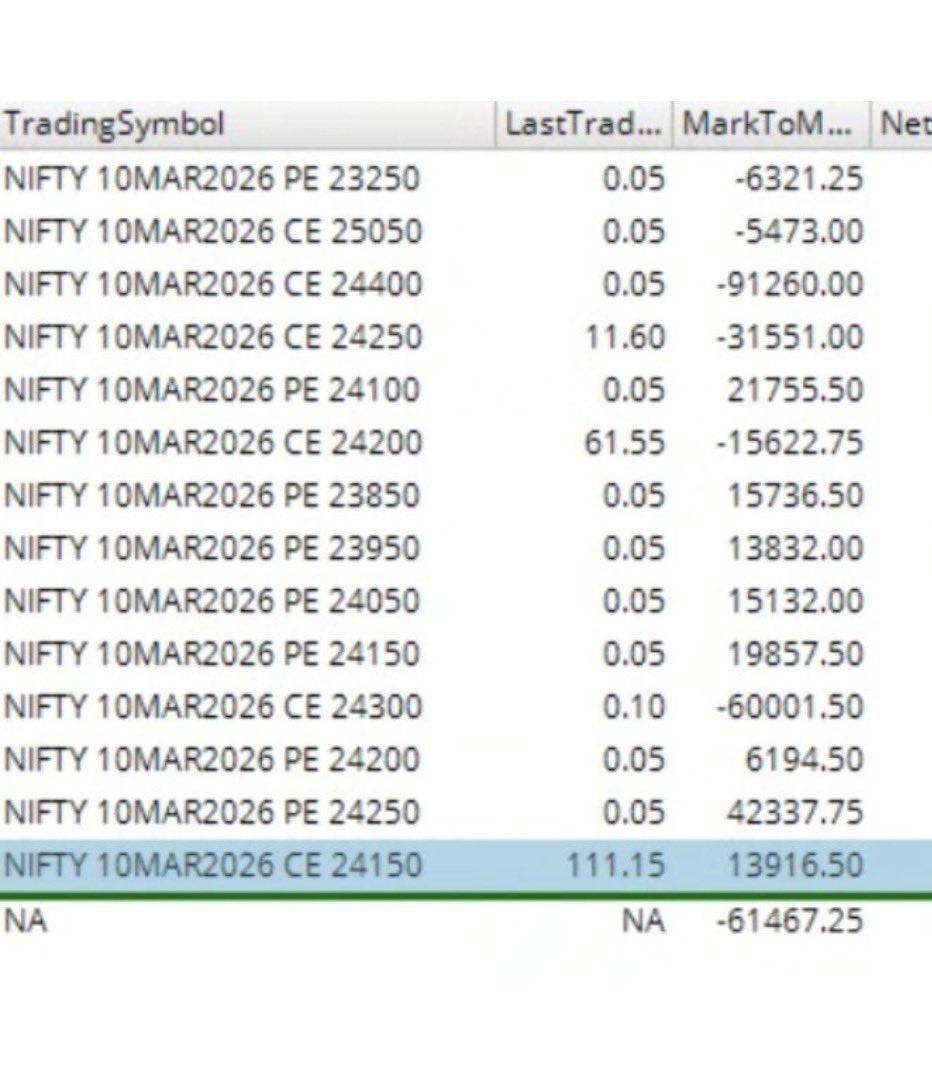Select row NIFTY 10MAR2026 PE 24250
The image size is (932, 1069).
tap(466, 813)
